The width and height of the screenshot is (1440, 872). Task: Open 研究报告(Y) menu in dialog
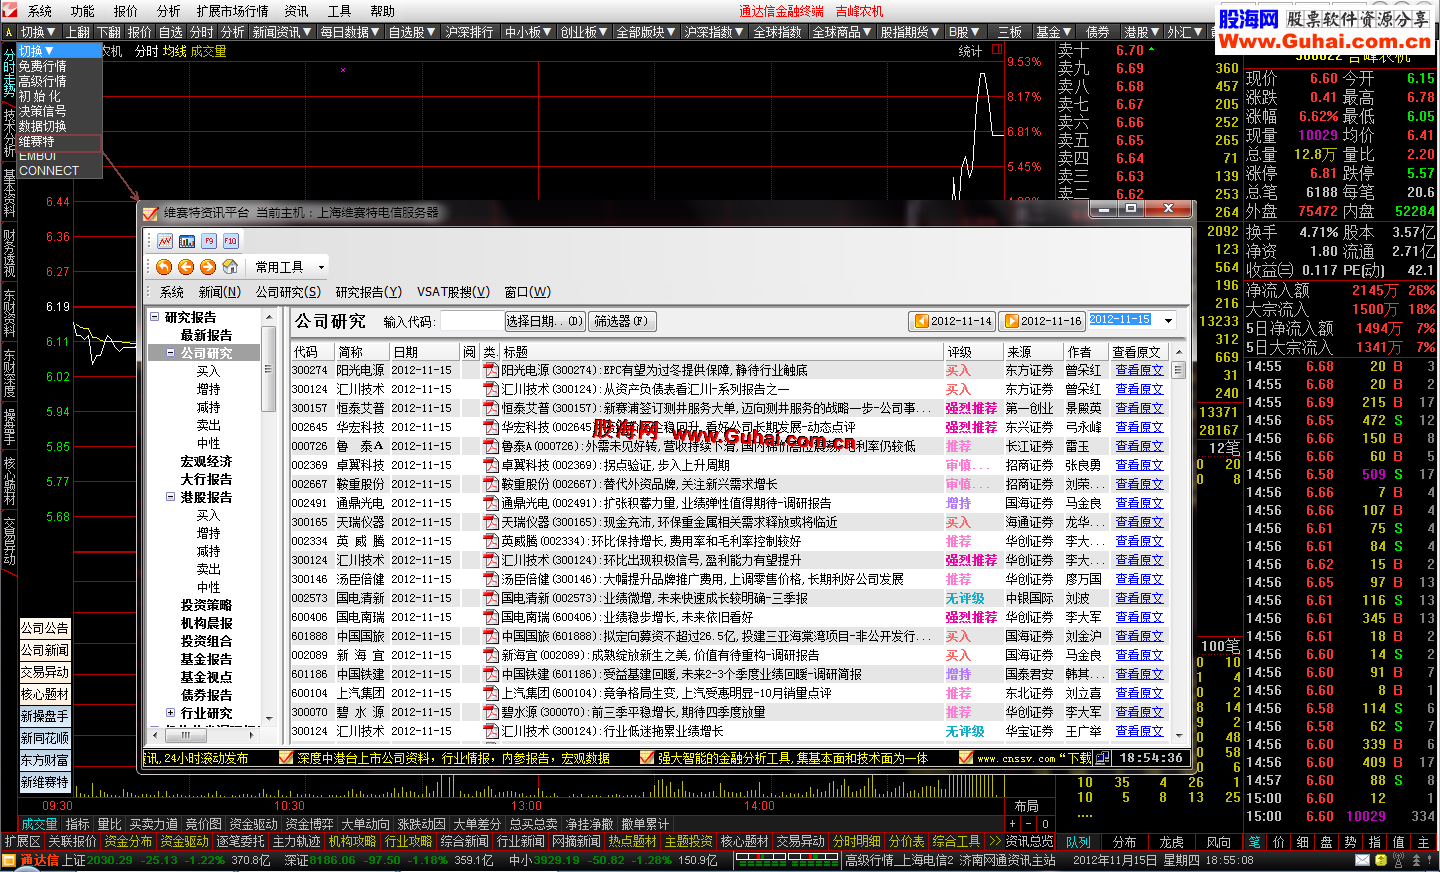(x=368, y=292)
